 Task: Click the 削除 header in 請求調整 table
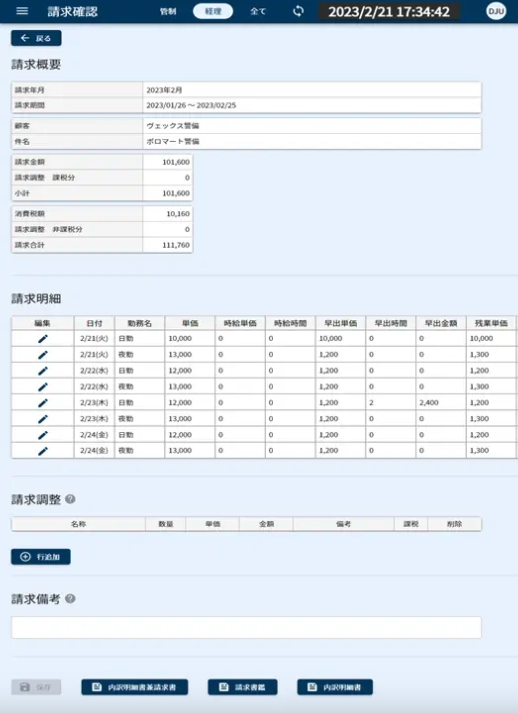click(x=454, y=524)
